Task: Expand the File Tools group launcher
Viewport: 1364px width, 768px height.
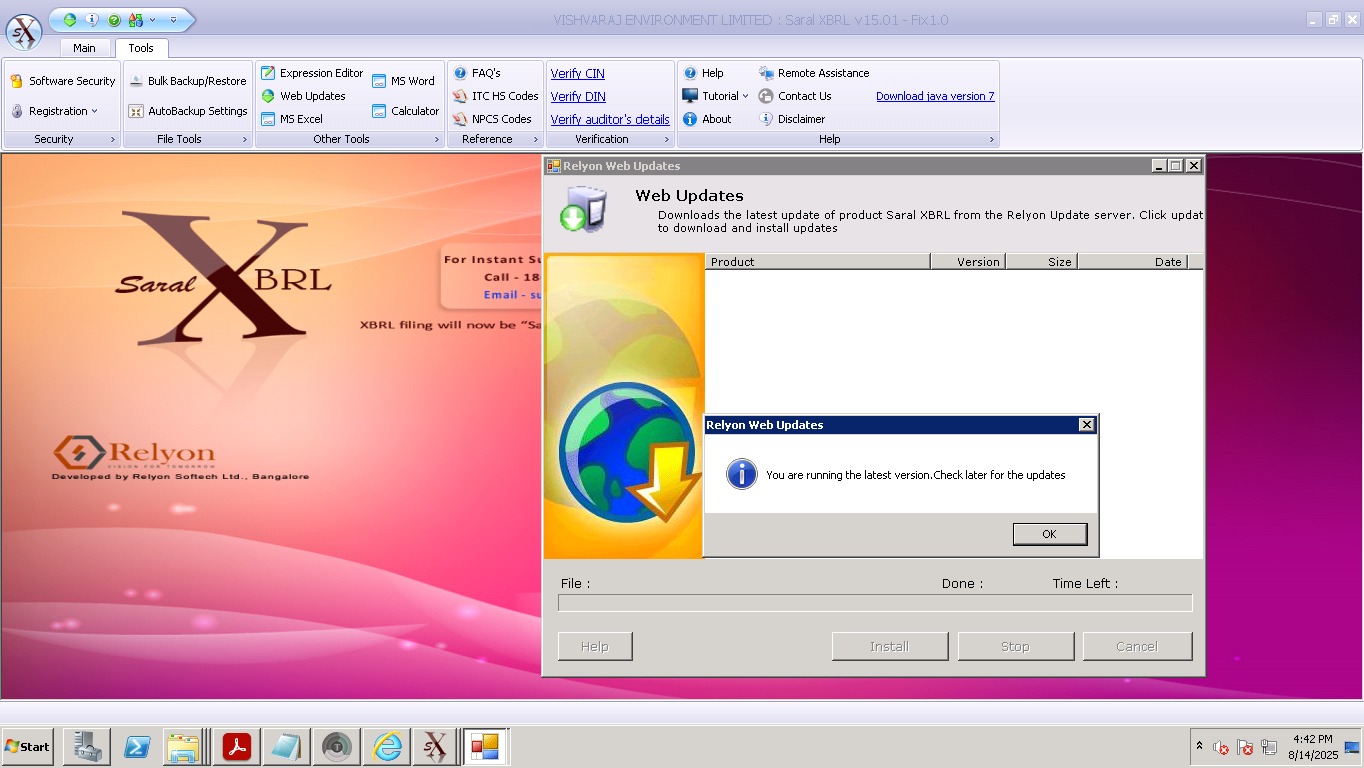Action: pyautogui.click(x=245, y=139)
